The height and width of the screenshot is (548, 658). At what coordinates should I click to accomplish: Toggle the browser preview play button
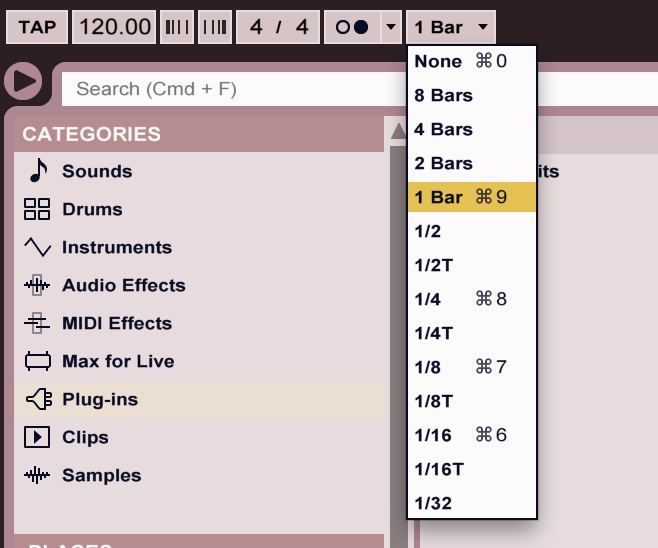click(24, 80)
